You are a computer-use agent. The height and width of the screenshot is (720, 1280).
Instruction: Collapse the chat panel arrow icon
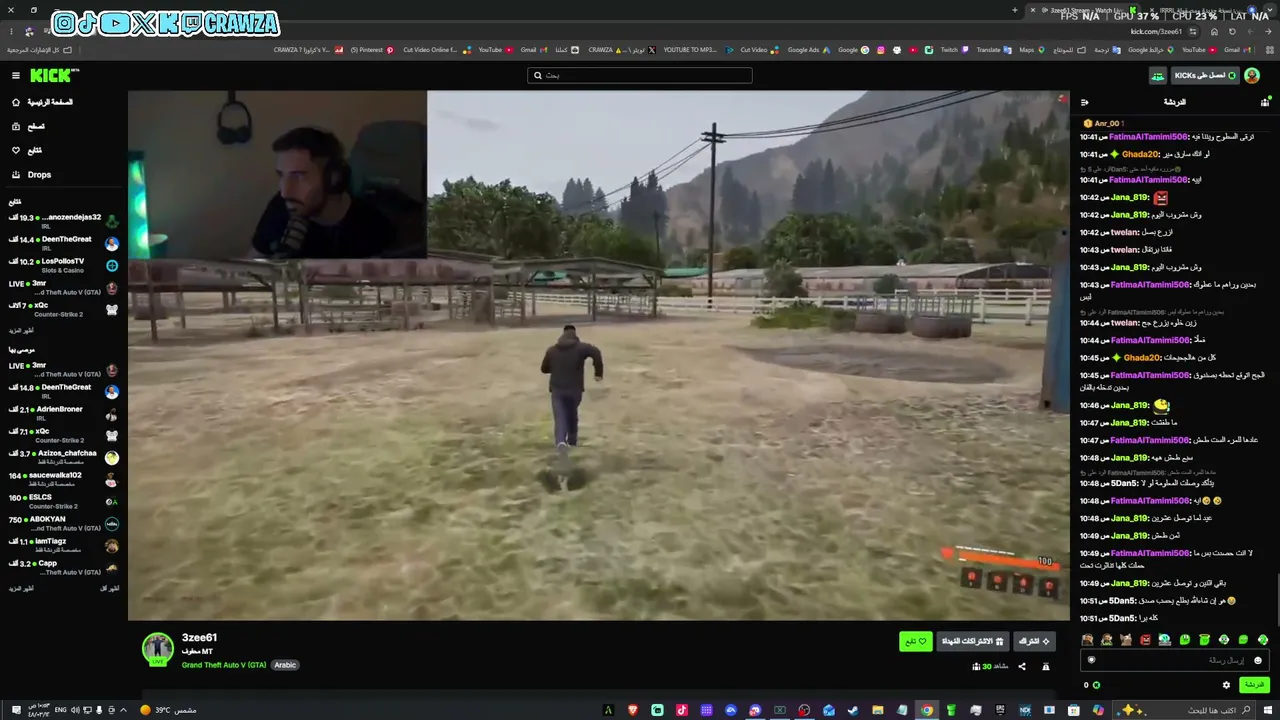pos(1085,102)
